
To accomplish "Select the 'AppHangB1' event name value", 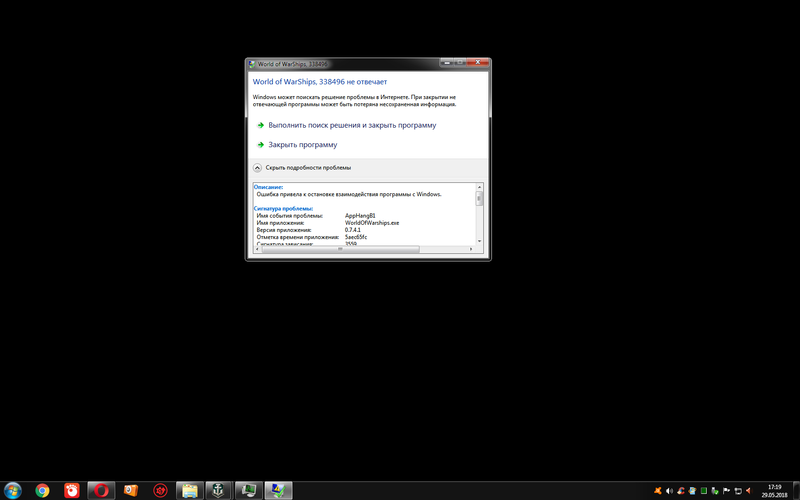I will pos(360,216).
